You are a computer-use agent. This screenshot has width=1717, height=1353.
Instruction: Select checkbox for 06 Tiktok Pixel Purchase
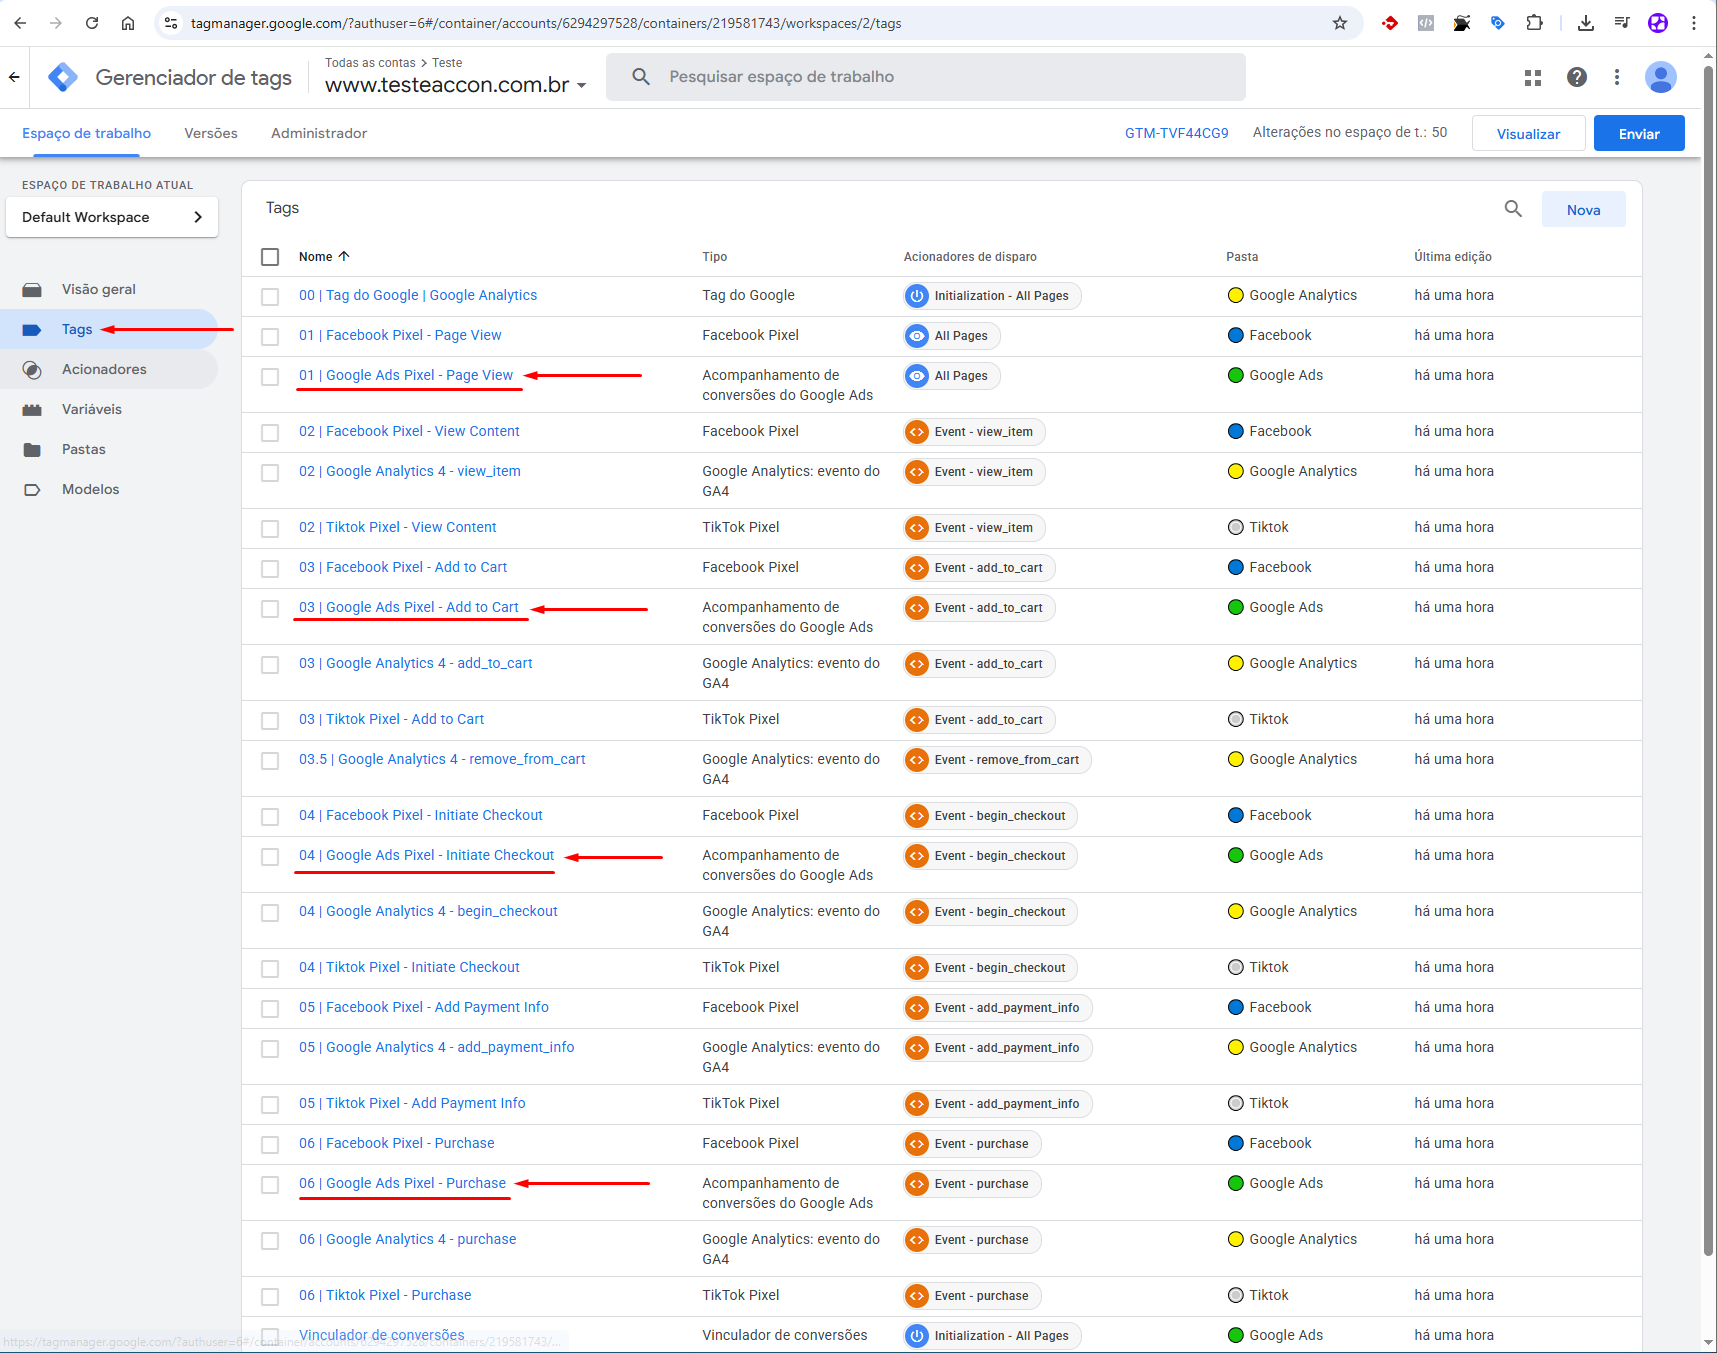coord(270,1296)
